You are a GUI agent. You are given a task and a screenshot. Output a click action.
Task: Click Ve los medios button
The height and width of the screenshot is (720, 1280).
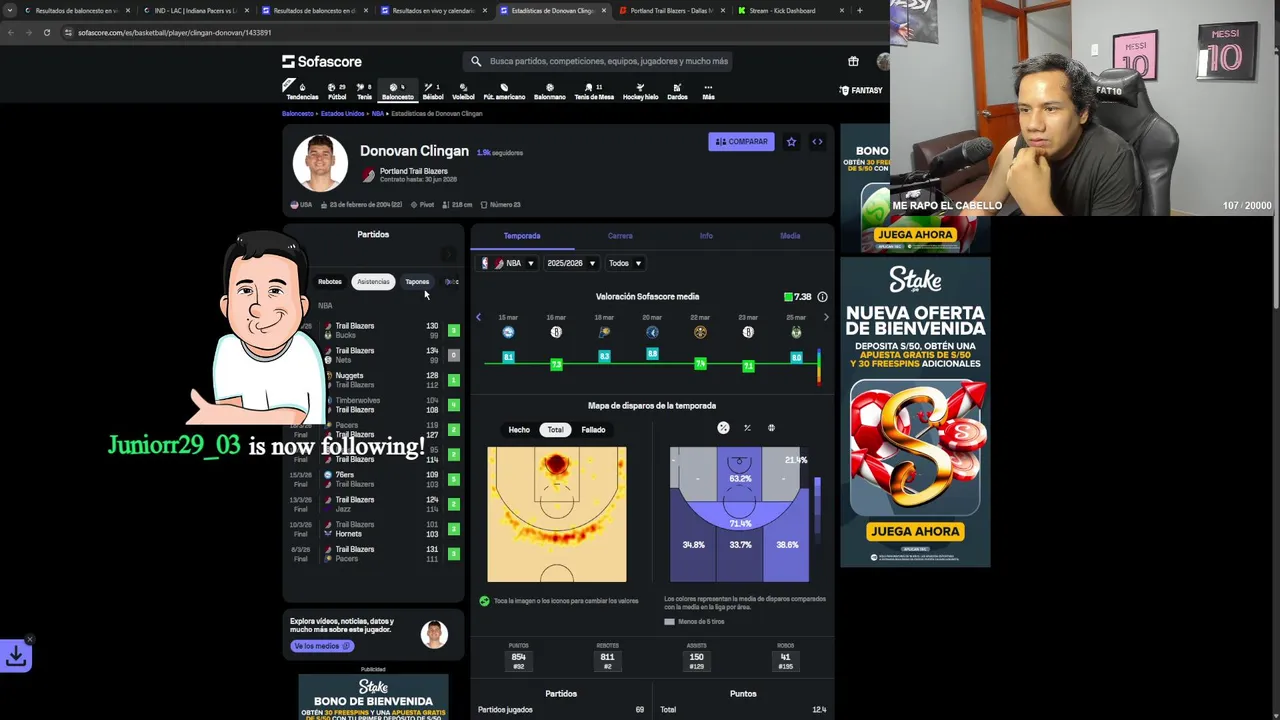321,646
